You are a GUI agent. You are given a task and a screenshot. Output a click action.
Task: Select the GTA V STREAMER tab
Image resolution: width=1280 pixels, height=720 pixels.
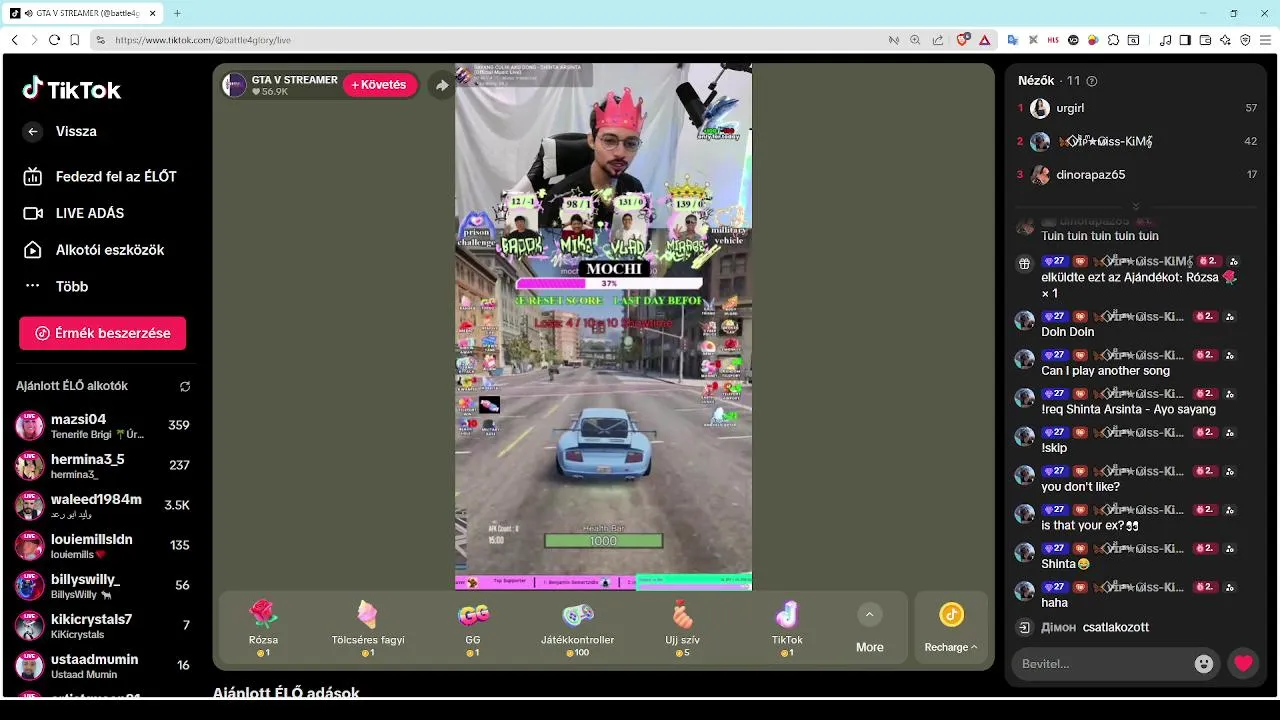coord(84,13)
